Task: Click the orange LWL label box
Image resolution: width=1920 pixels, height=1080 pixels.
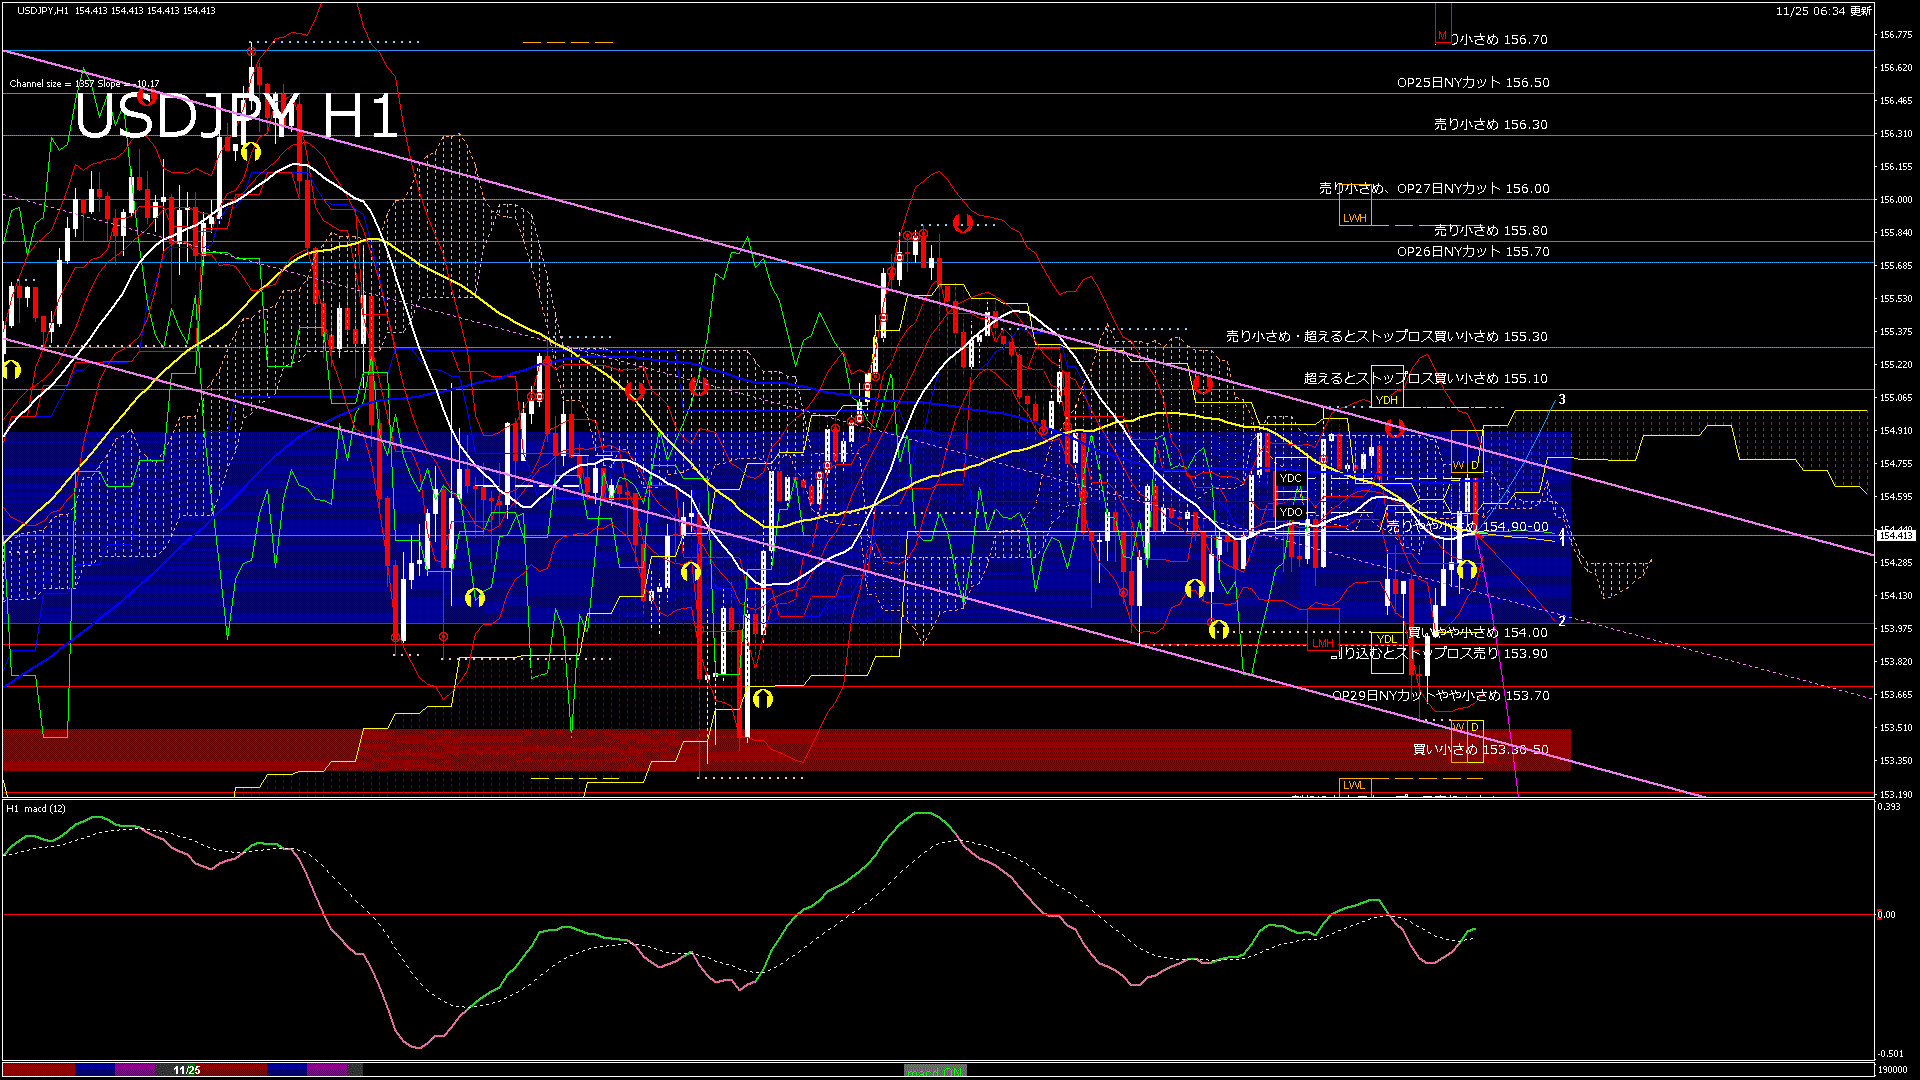Action: pos(1353,785)
